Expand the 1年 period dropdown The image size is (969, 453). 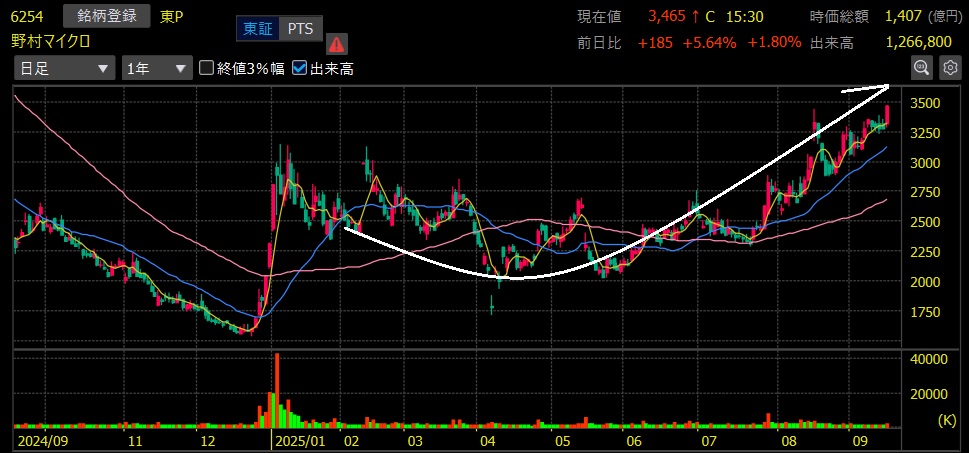click(x=155, y=68)
